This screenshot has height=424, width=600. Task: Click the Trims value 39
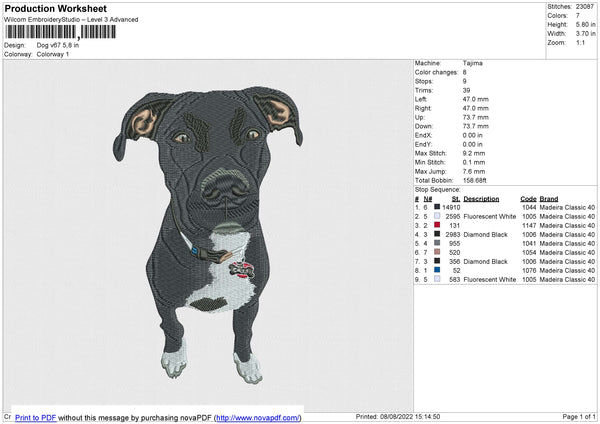tap(466, 90)
